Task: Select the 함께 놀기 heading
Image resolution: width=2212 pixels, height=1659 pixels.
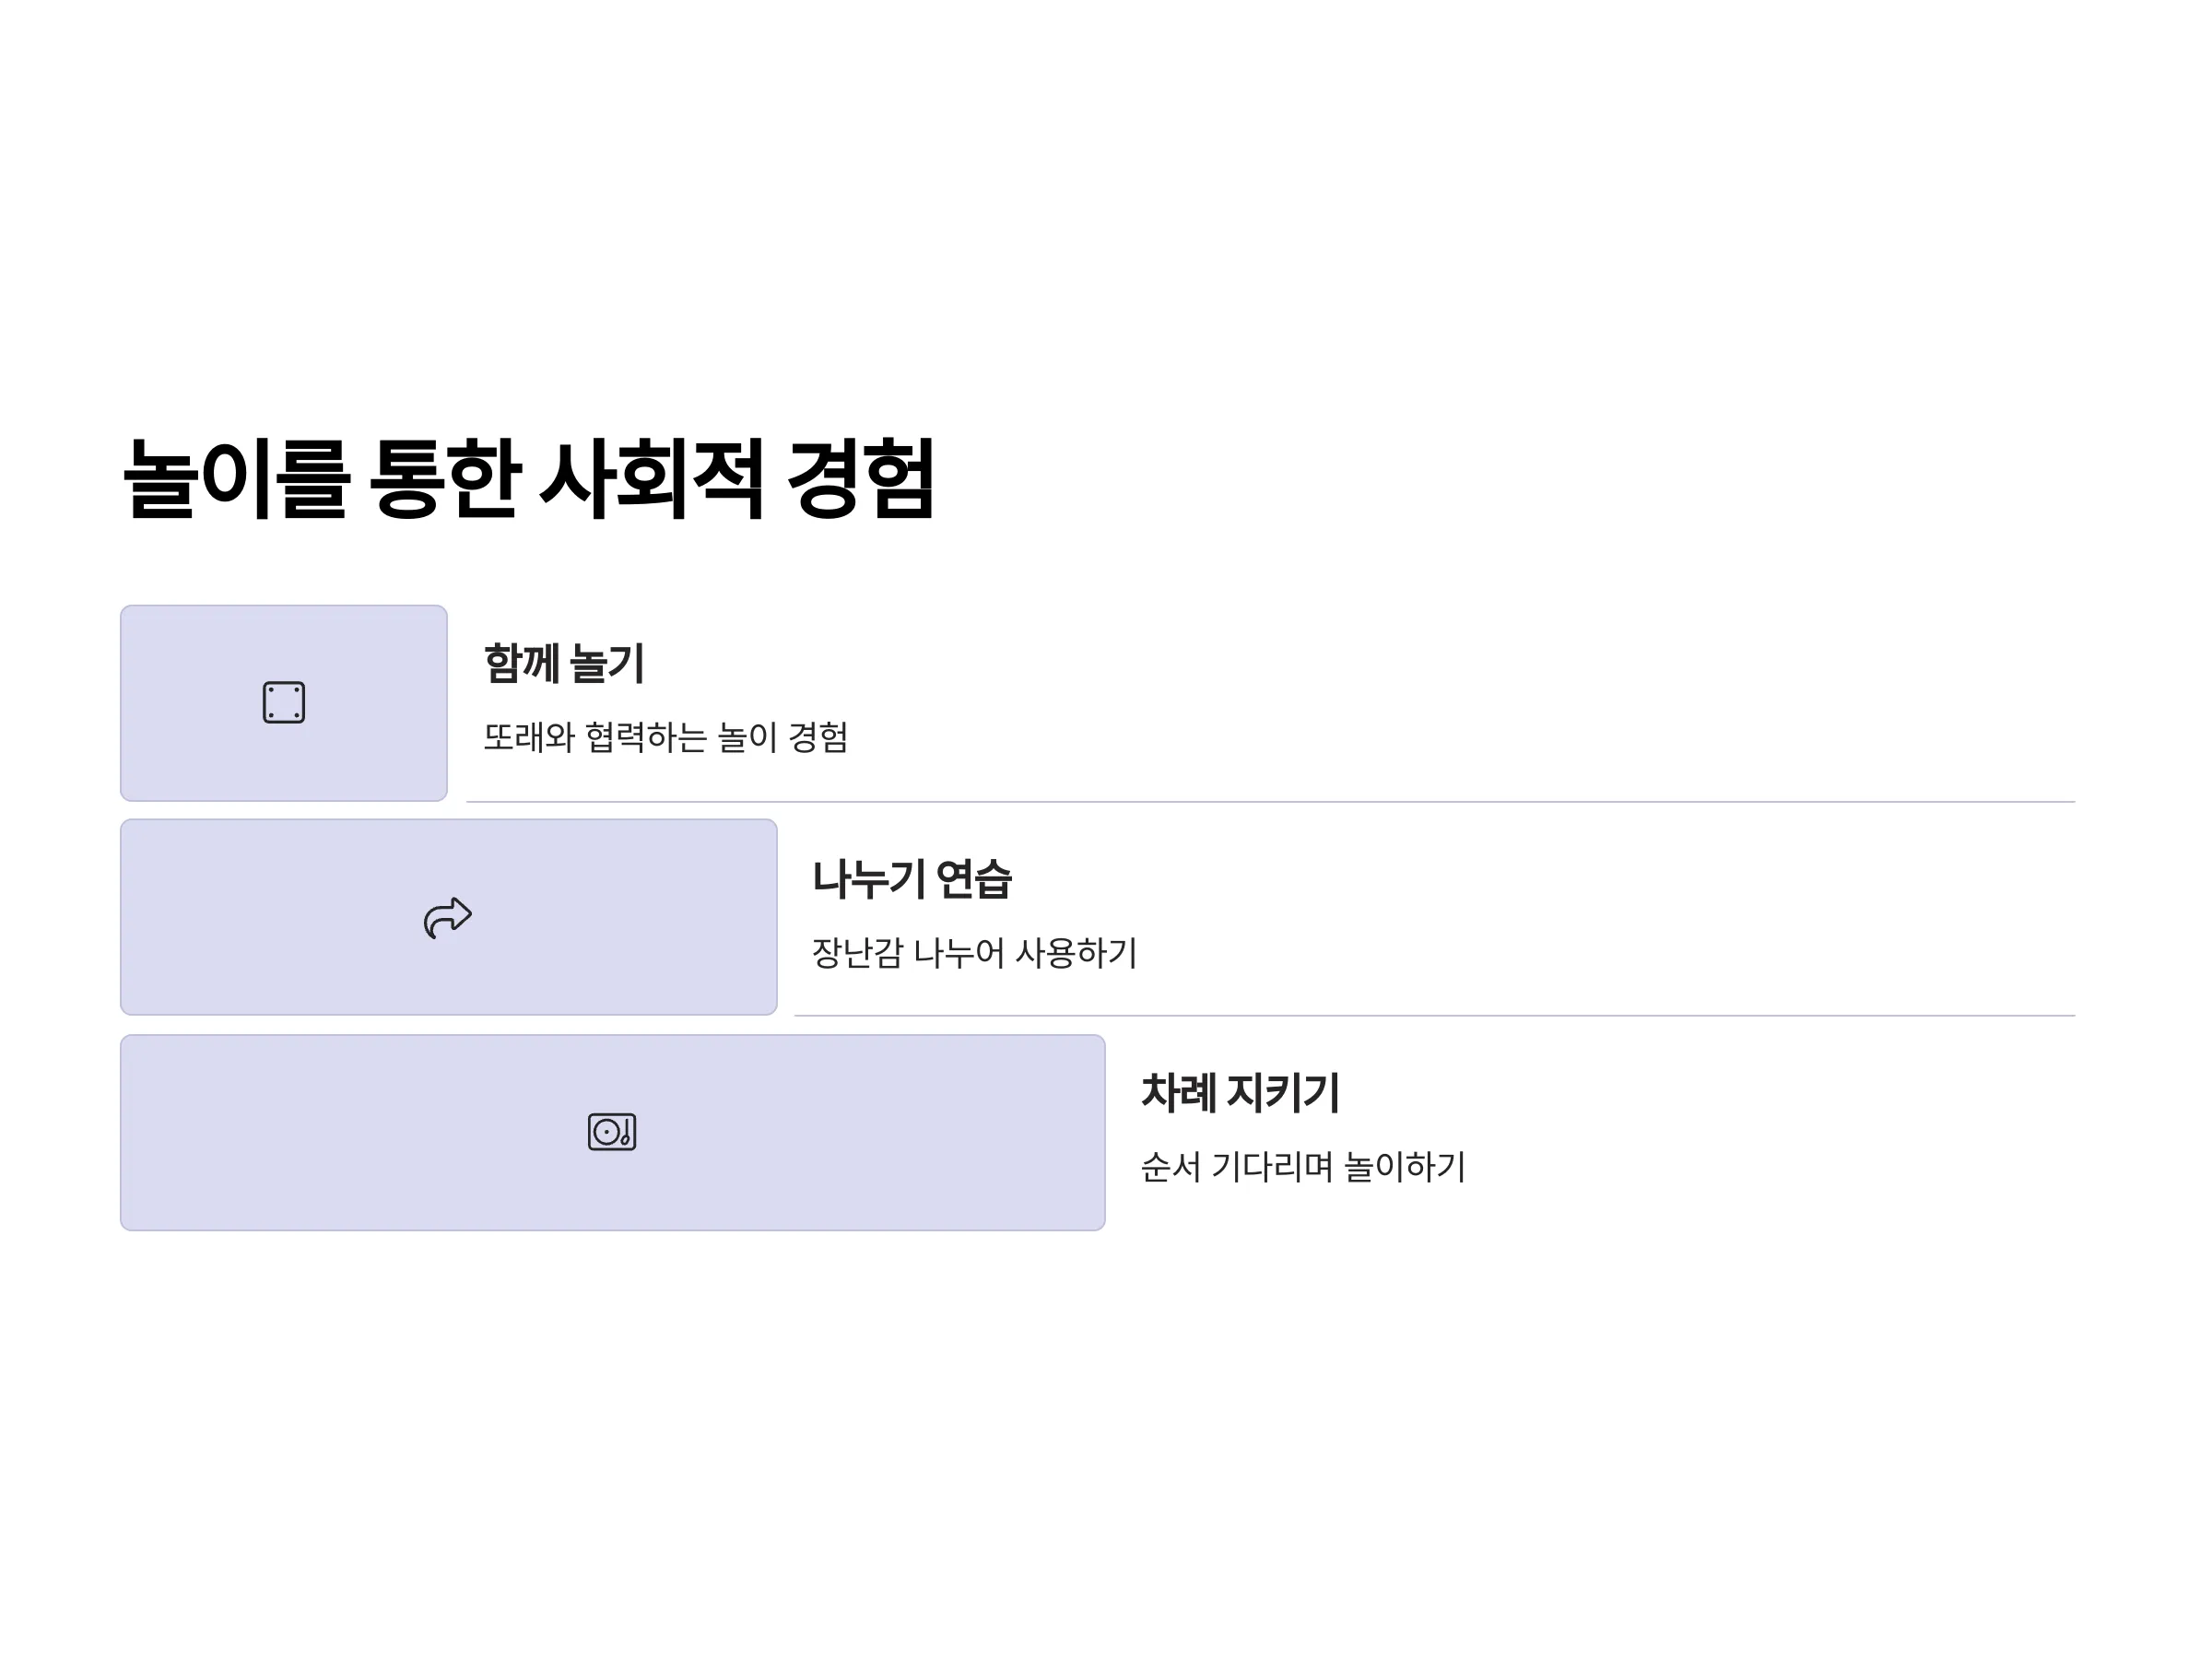Action: pos(564,663)
